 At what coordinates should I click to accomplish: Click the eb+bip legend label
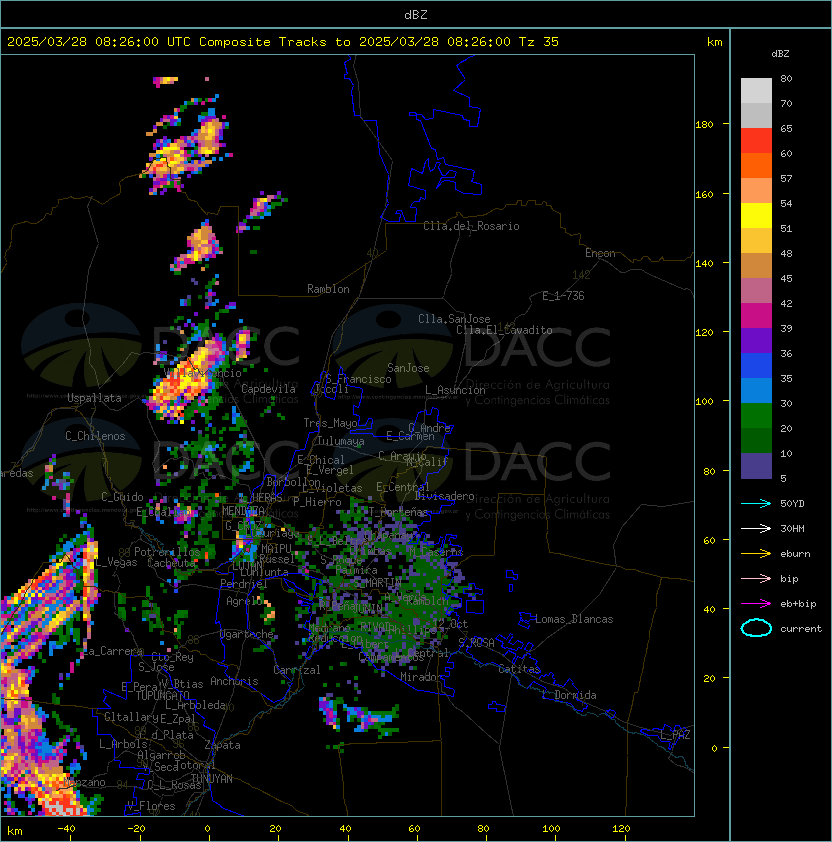(x=798, y=604)
